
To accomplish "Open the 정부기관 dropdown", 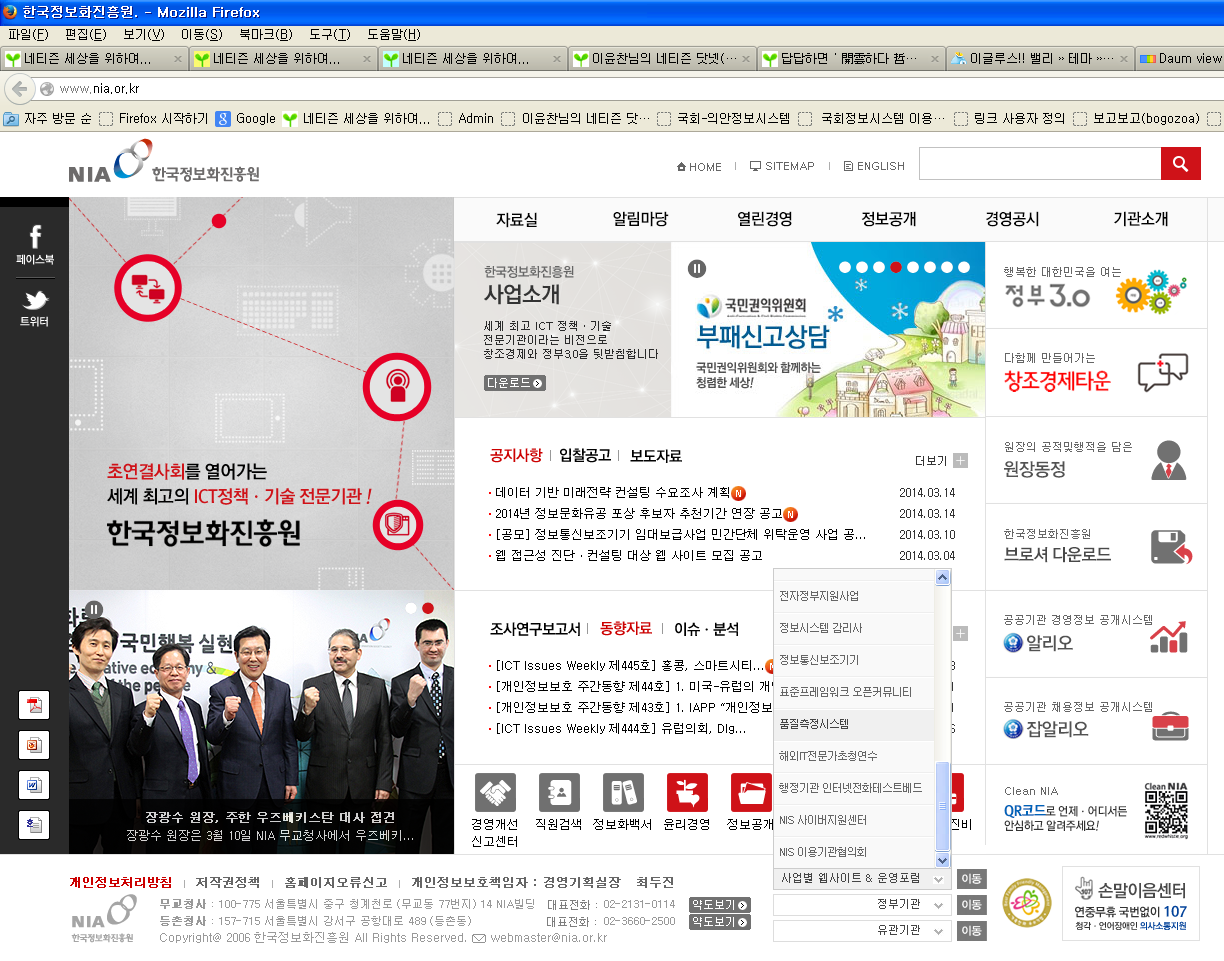I will click(x=862, y=905).
